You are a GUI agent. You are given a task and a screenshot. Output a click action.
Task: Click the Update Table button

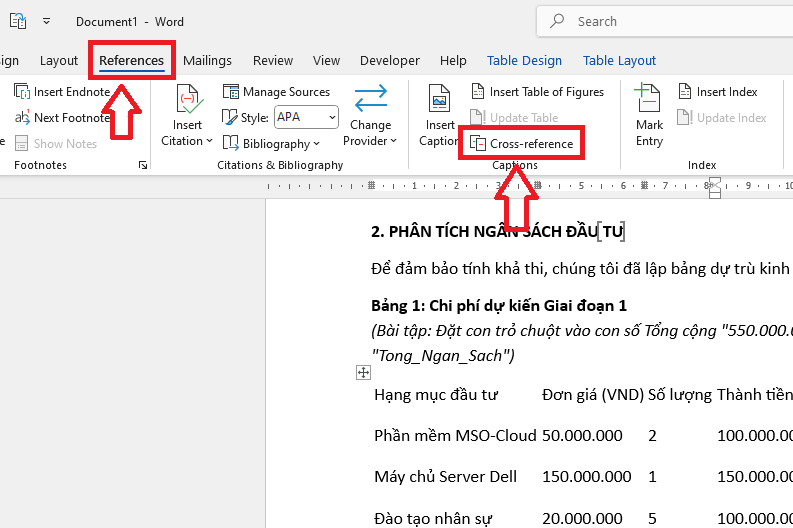[x=514, y=117]
